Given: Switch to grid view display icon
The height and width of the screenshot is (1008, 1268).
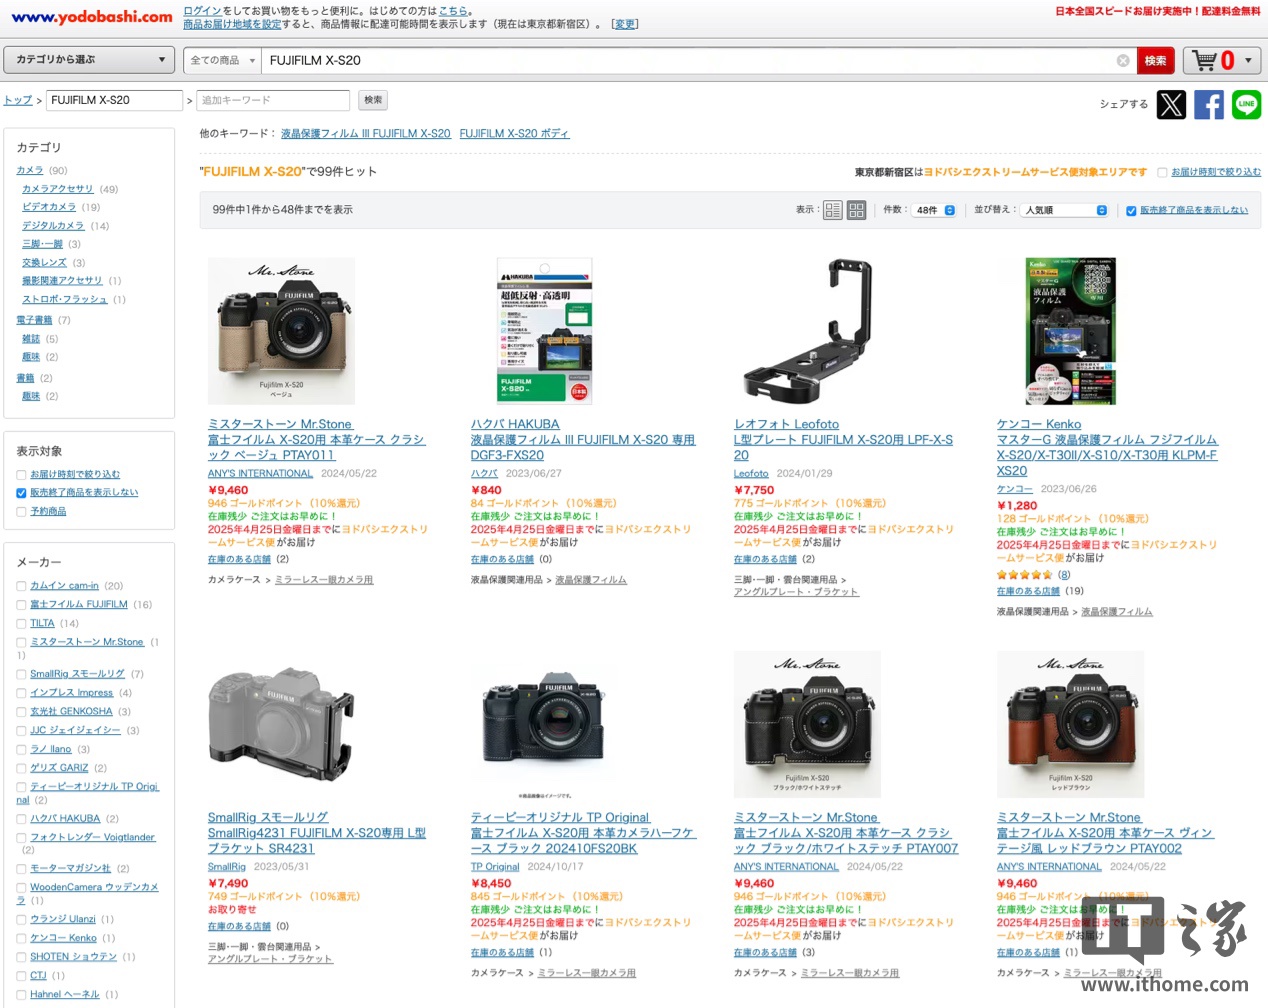Looking at the screenshot, I should click(x=857, y=210).
